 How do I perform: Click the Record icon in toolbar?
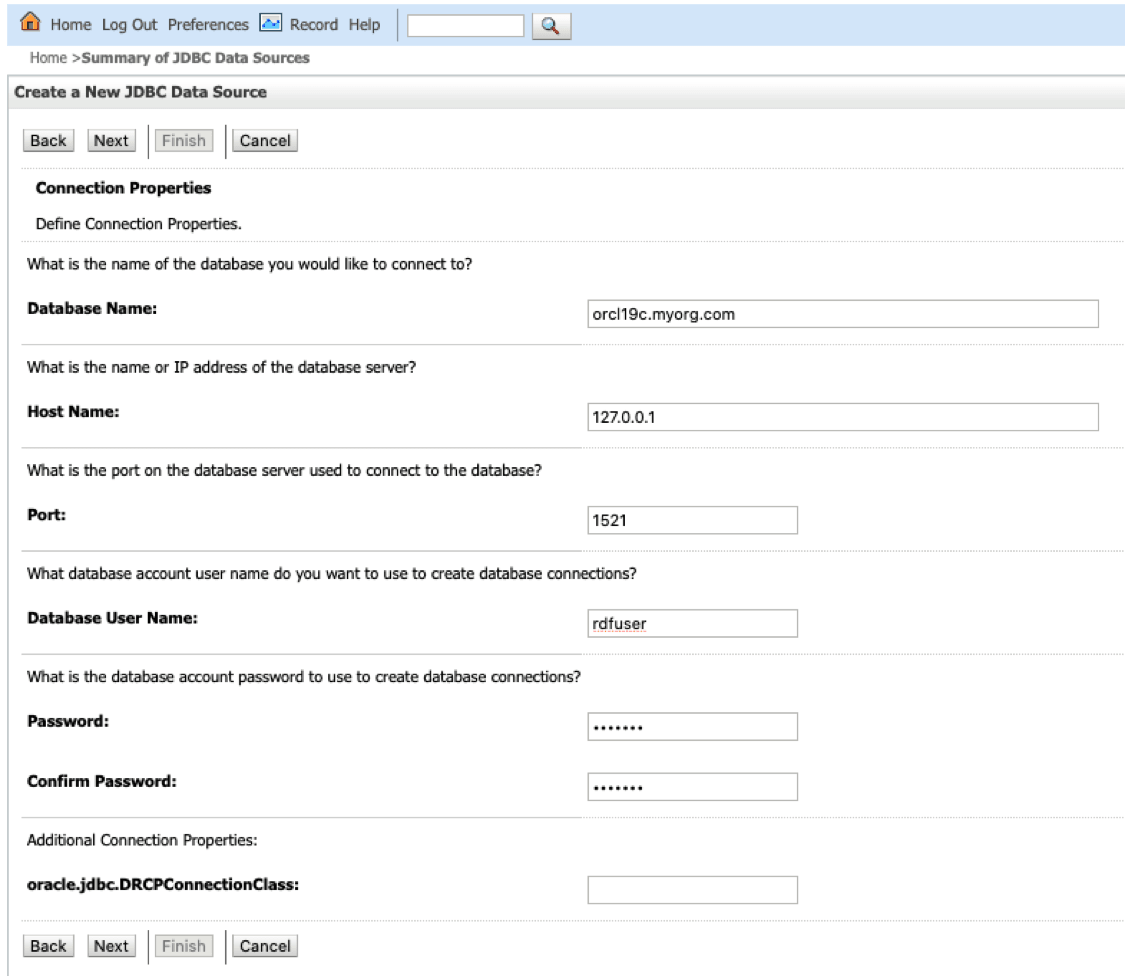pyautogui.click(x=270, y=23)
